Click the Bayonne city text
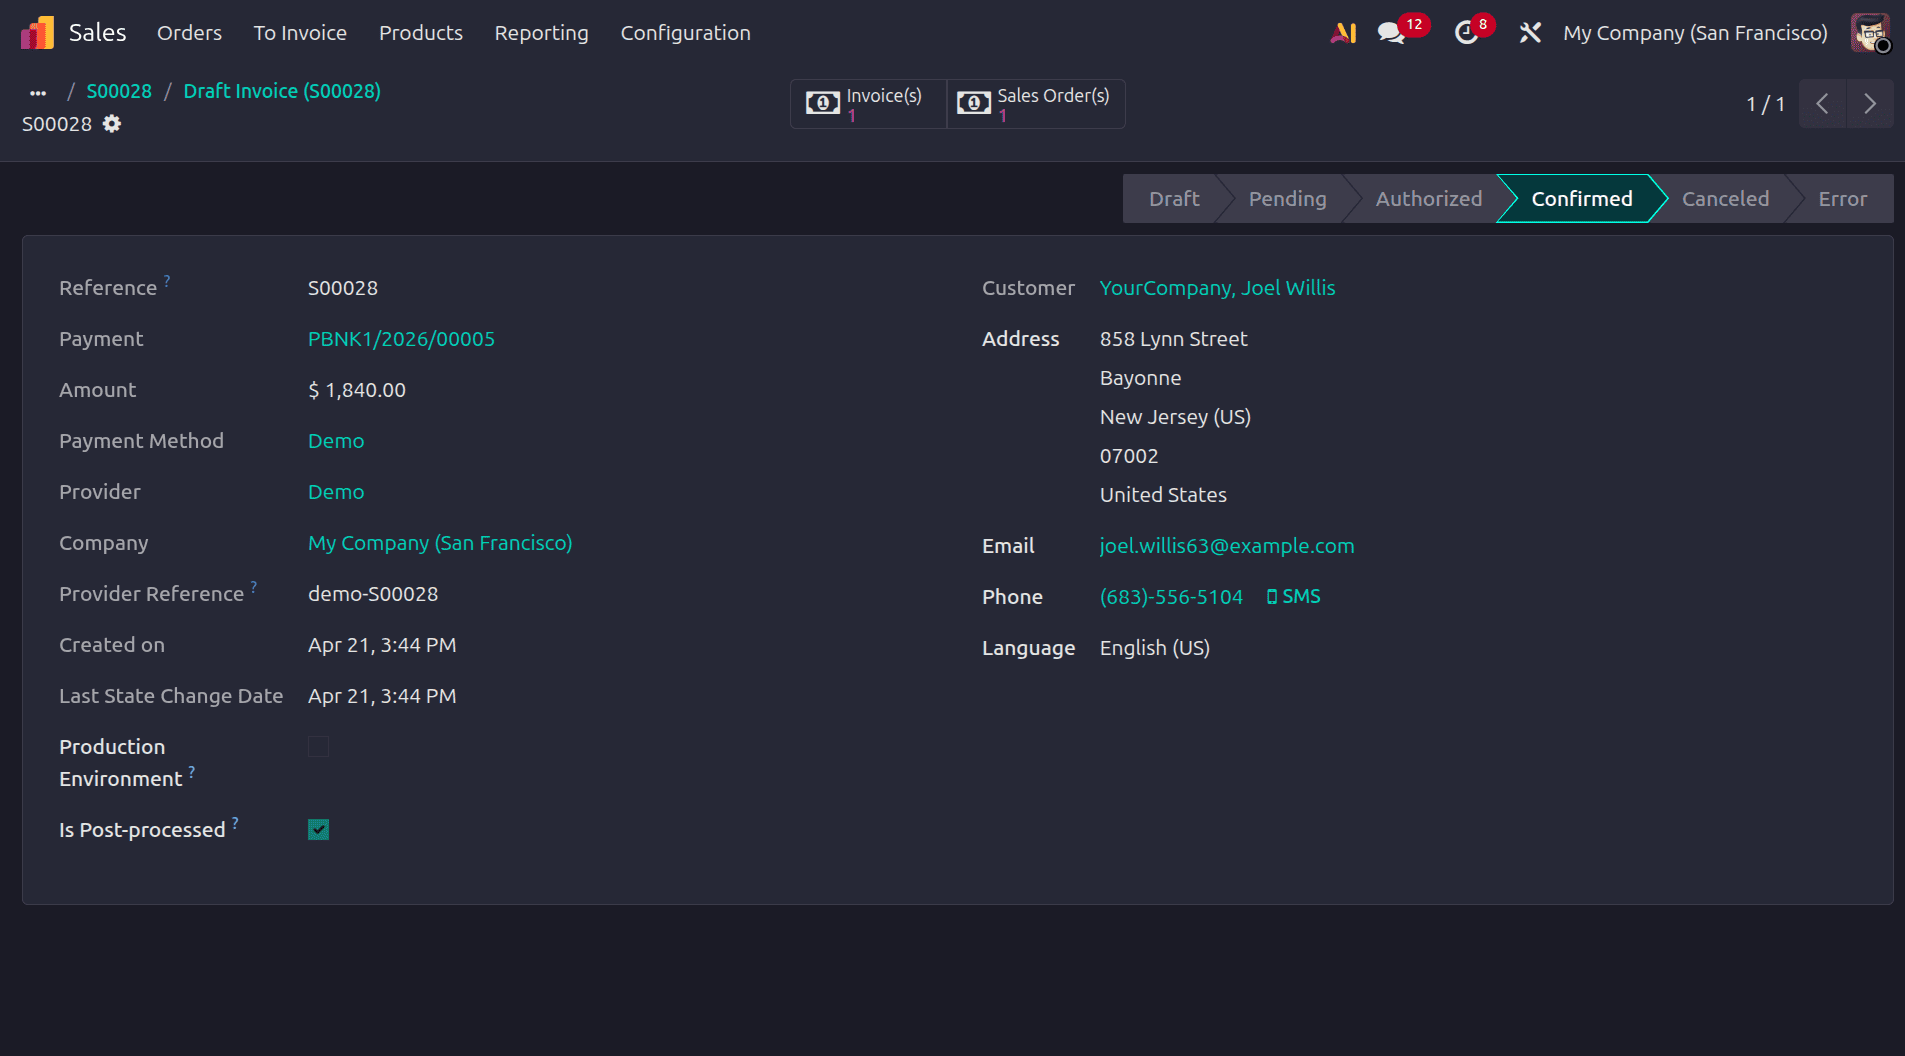Screen dimensions: 1905x1056 [1140, 378]
